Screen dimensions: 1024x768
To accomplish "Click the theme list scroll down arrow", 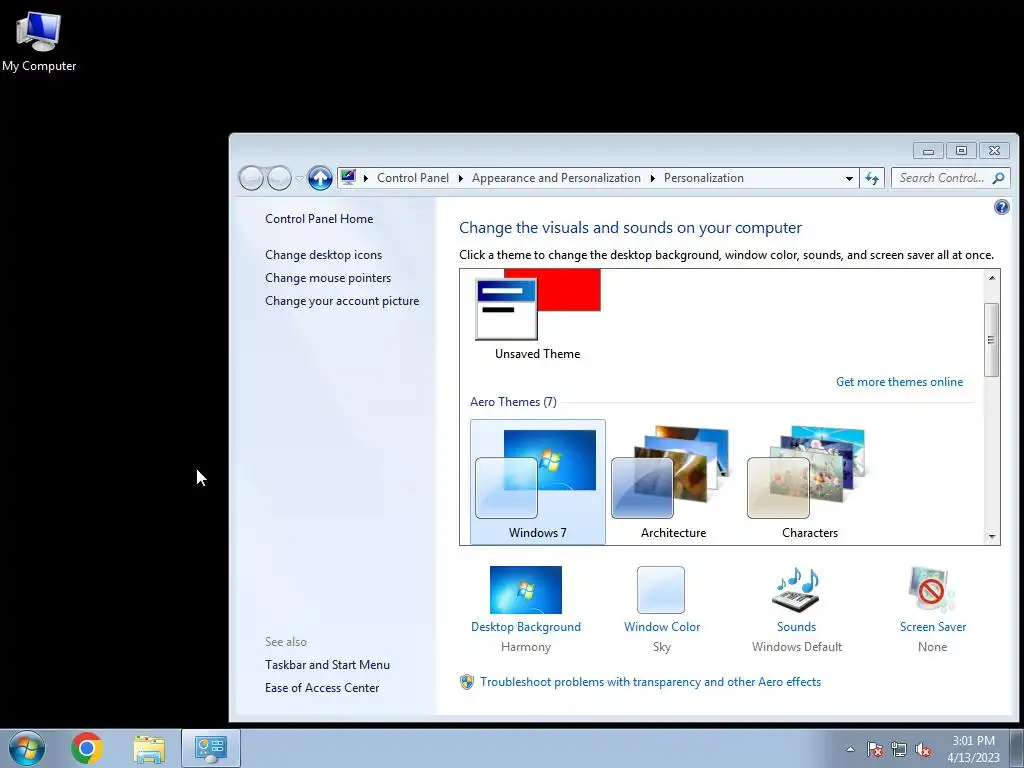I will tap(992, 536).
